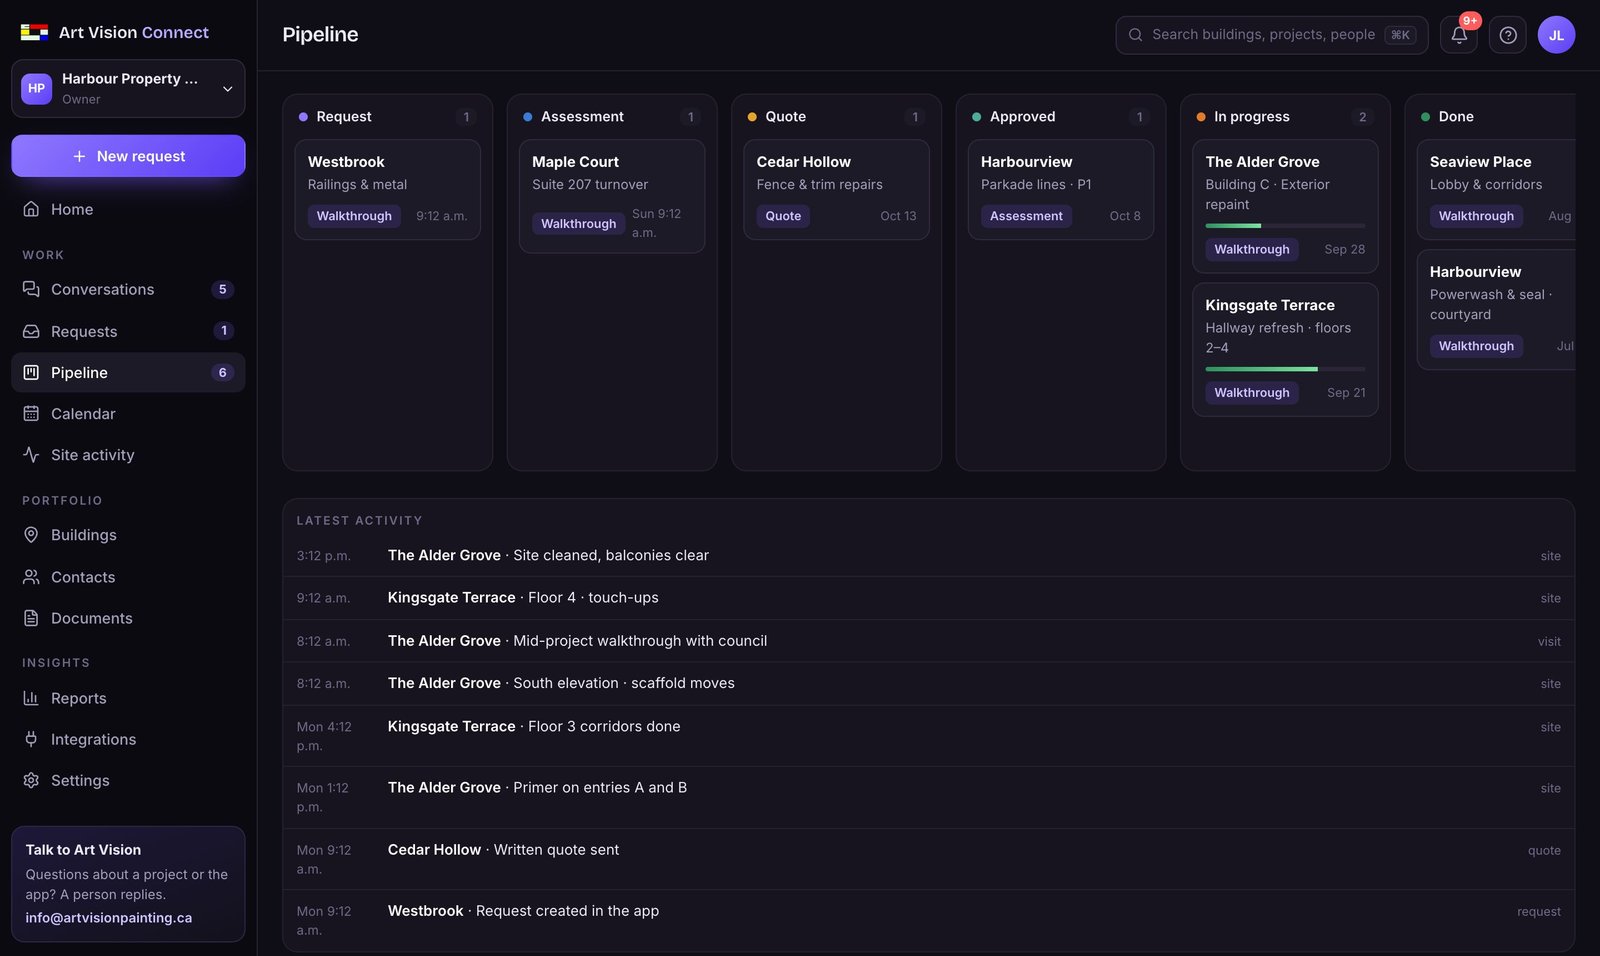Open the JL user avatar
Image resolution: width=1600 pixels, height=956 pixels.
point(1556,35)
